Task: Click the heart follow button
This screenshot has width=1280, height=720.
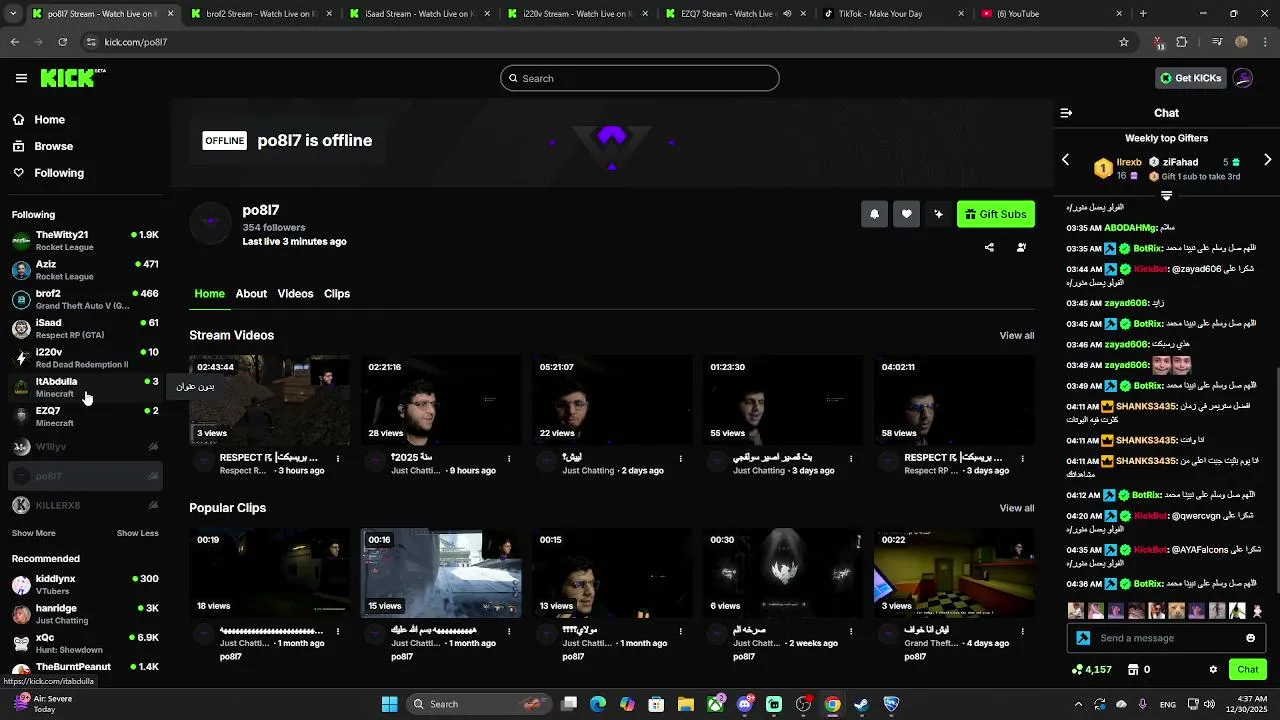Action: click(x=906, y=214)
